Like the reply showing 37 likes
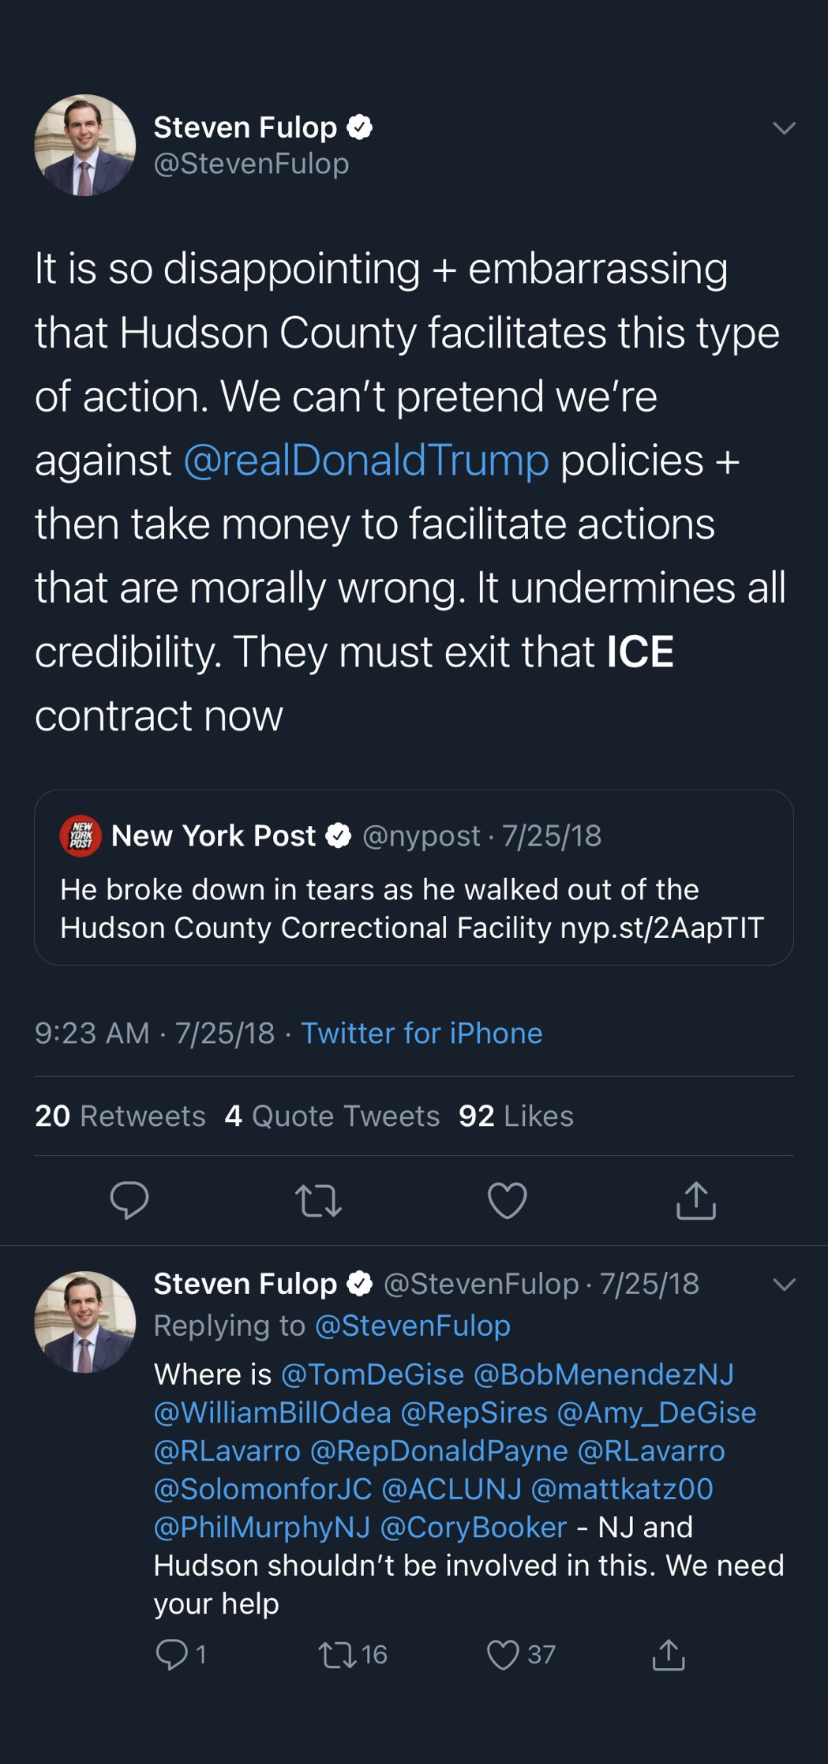Viewport: 828px width, 1764px height. (503, 1655)
